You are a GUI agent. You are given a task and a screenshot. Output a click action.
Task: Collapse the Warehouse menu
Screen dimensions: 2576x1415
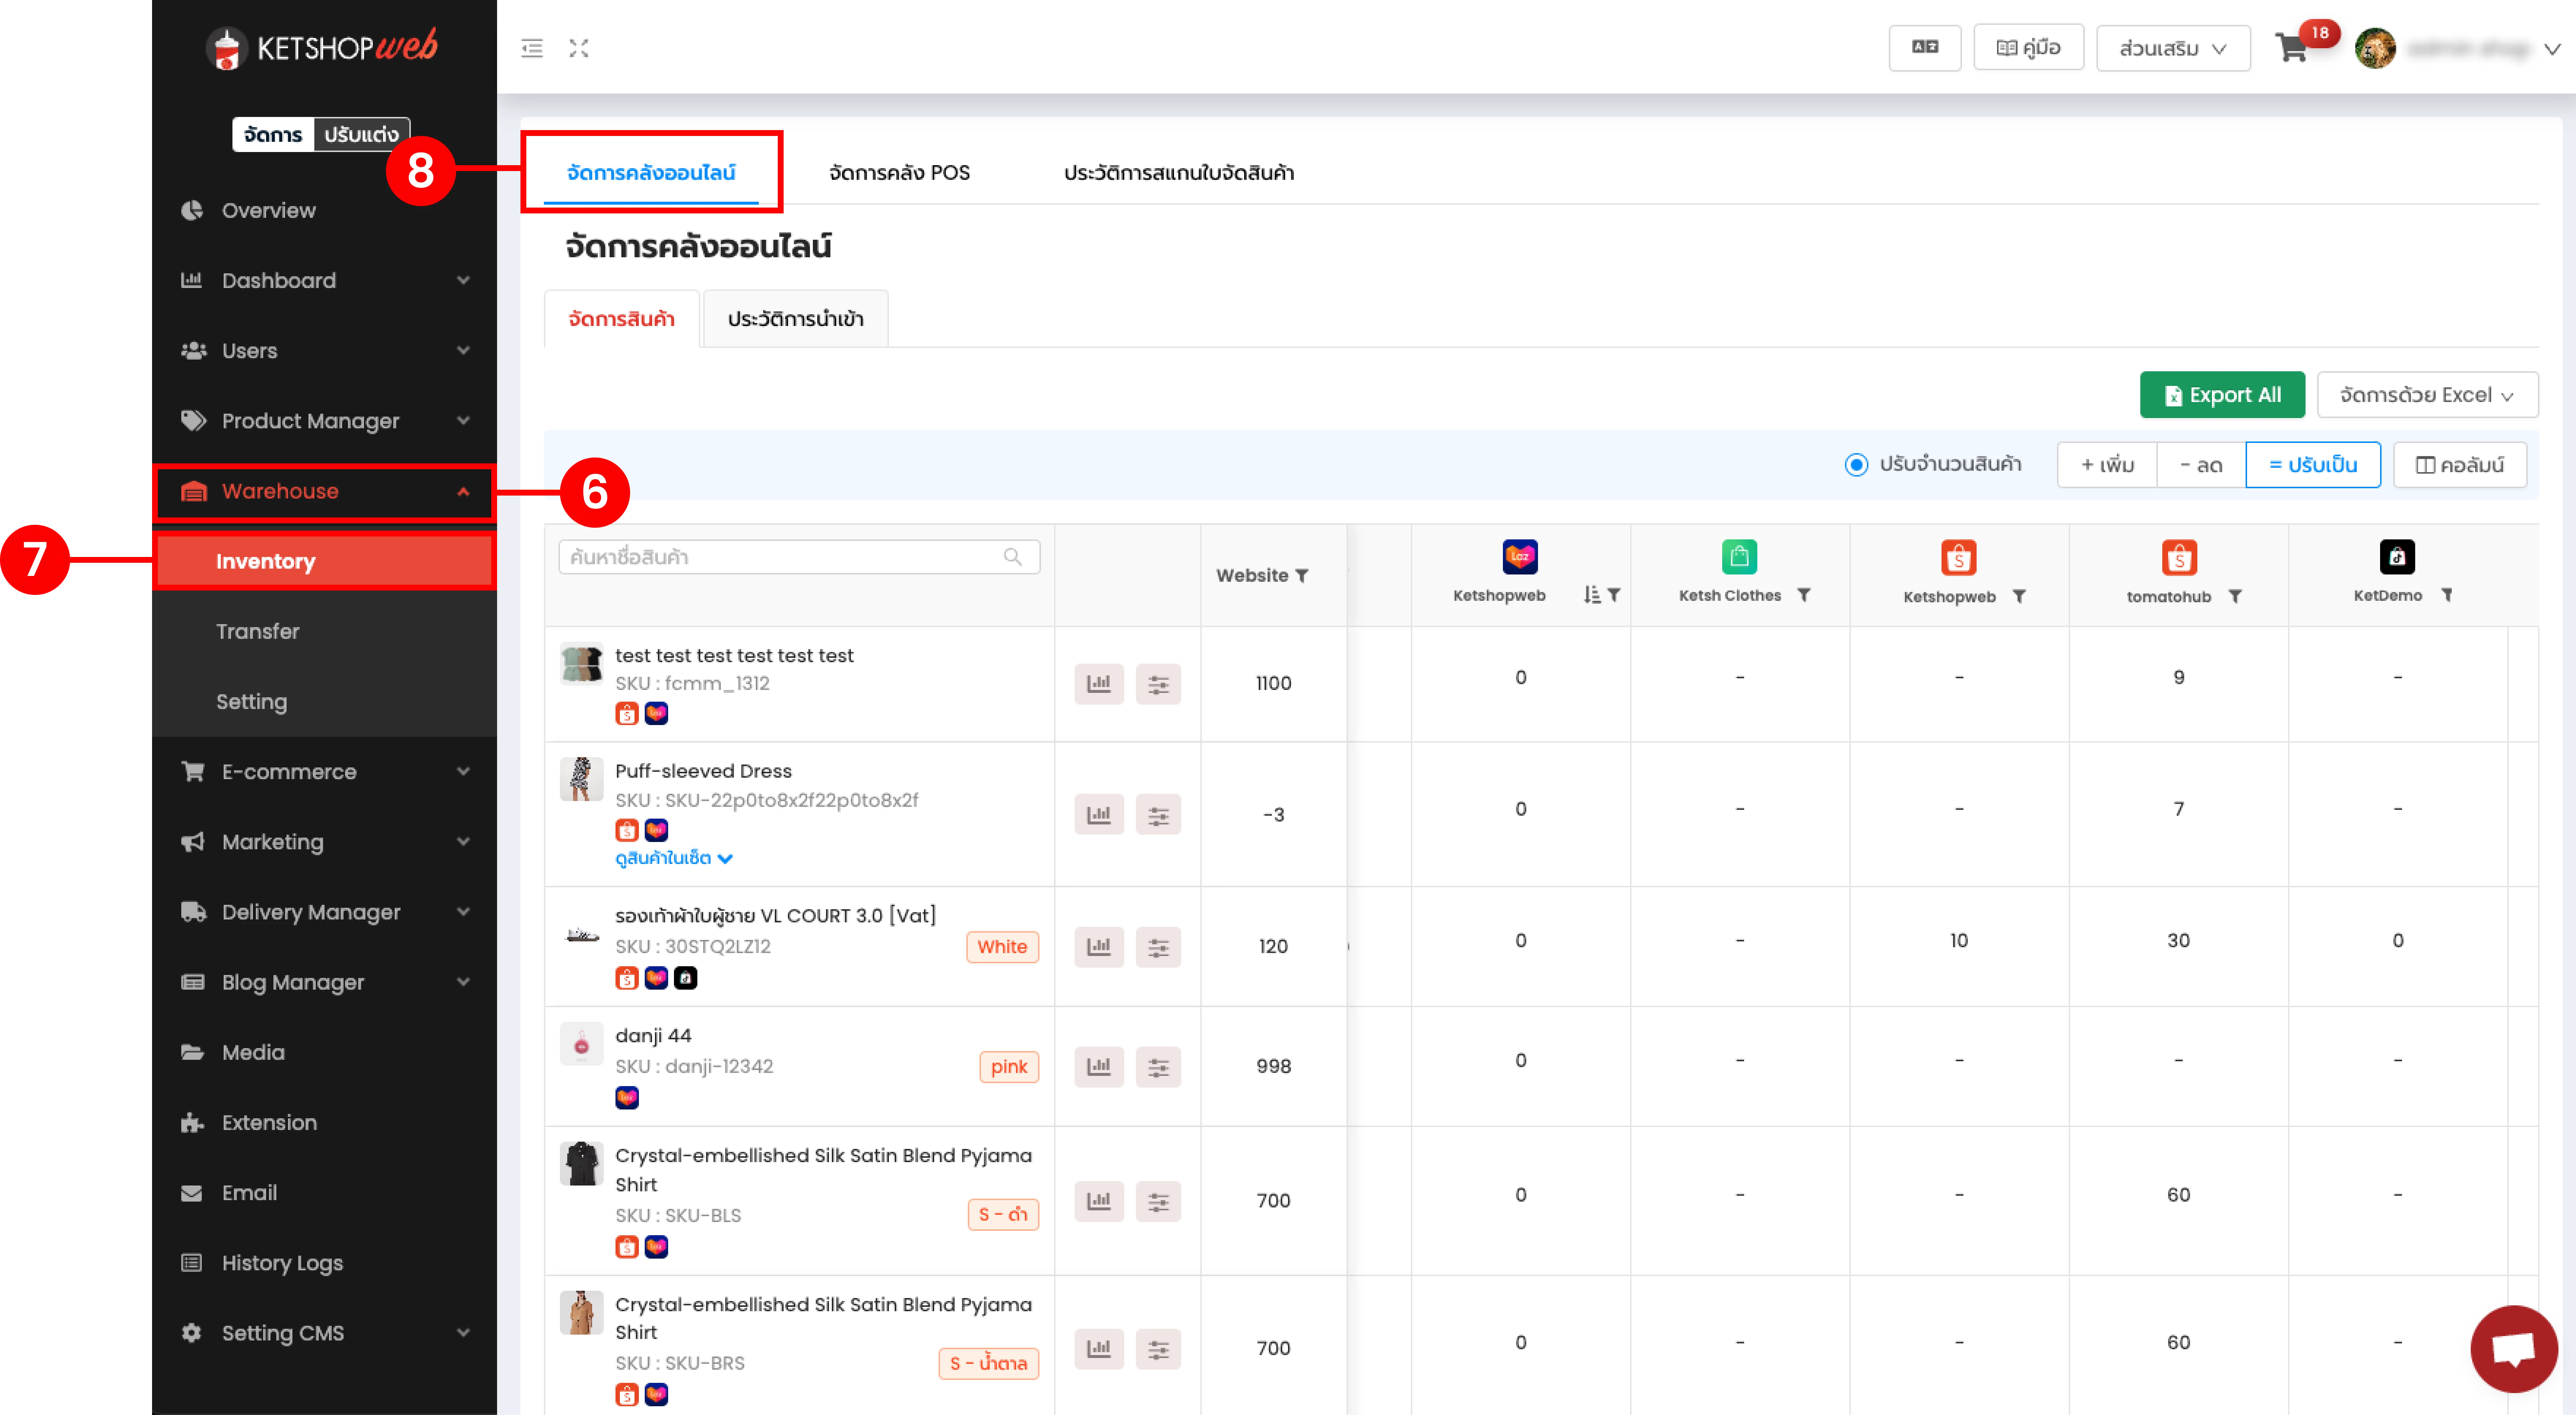324,492
